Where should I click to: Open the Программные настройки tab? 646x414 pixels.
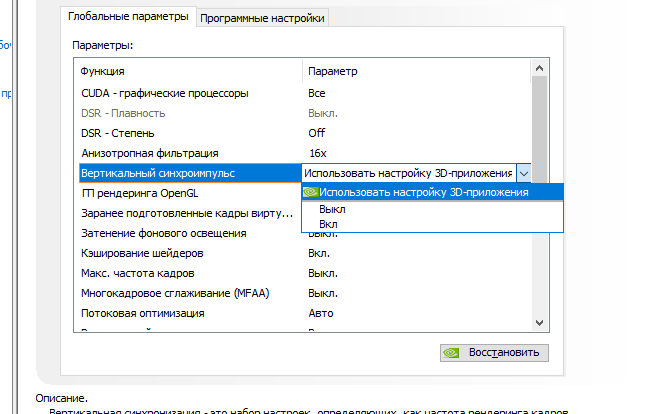[x=262, y=19]
